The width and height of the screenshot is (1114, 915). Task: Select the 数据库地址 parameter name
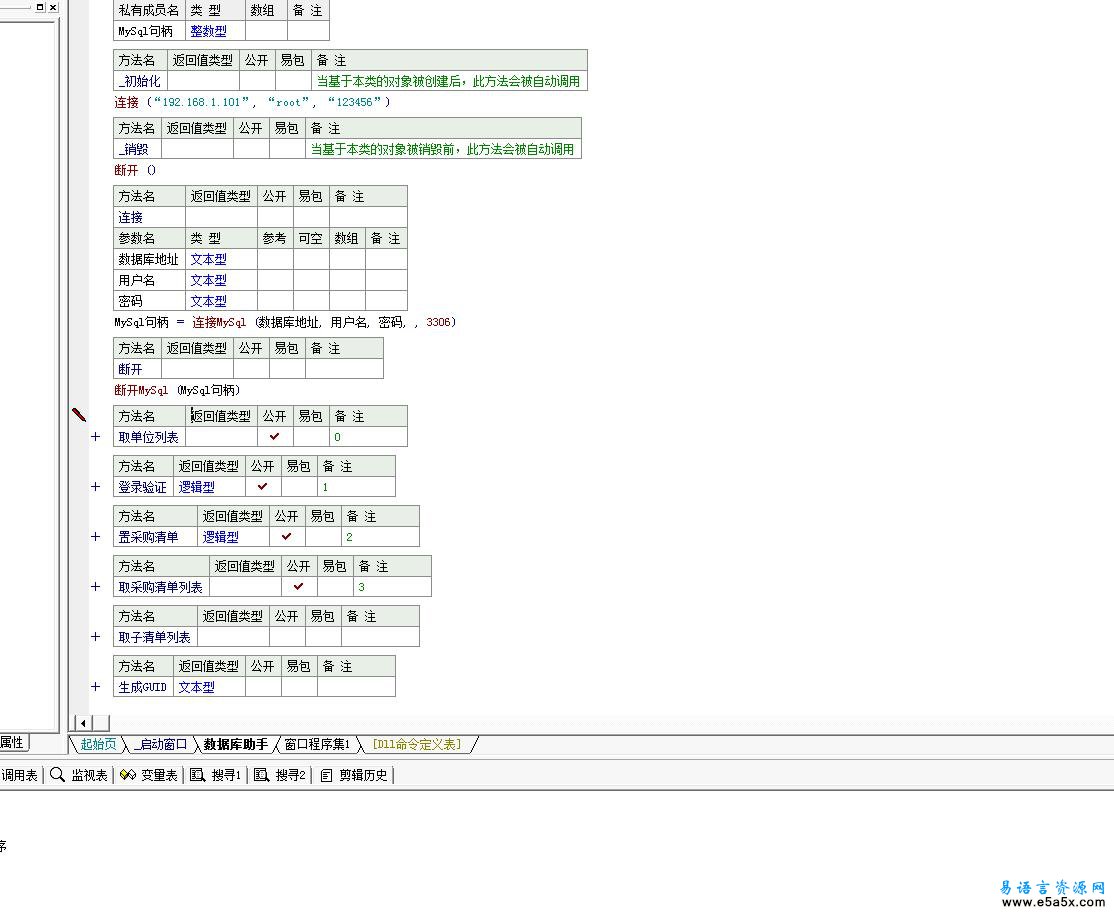pyautogui.click(x=149, y=259)
